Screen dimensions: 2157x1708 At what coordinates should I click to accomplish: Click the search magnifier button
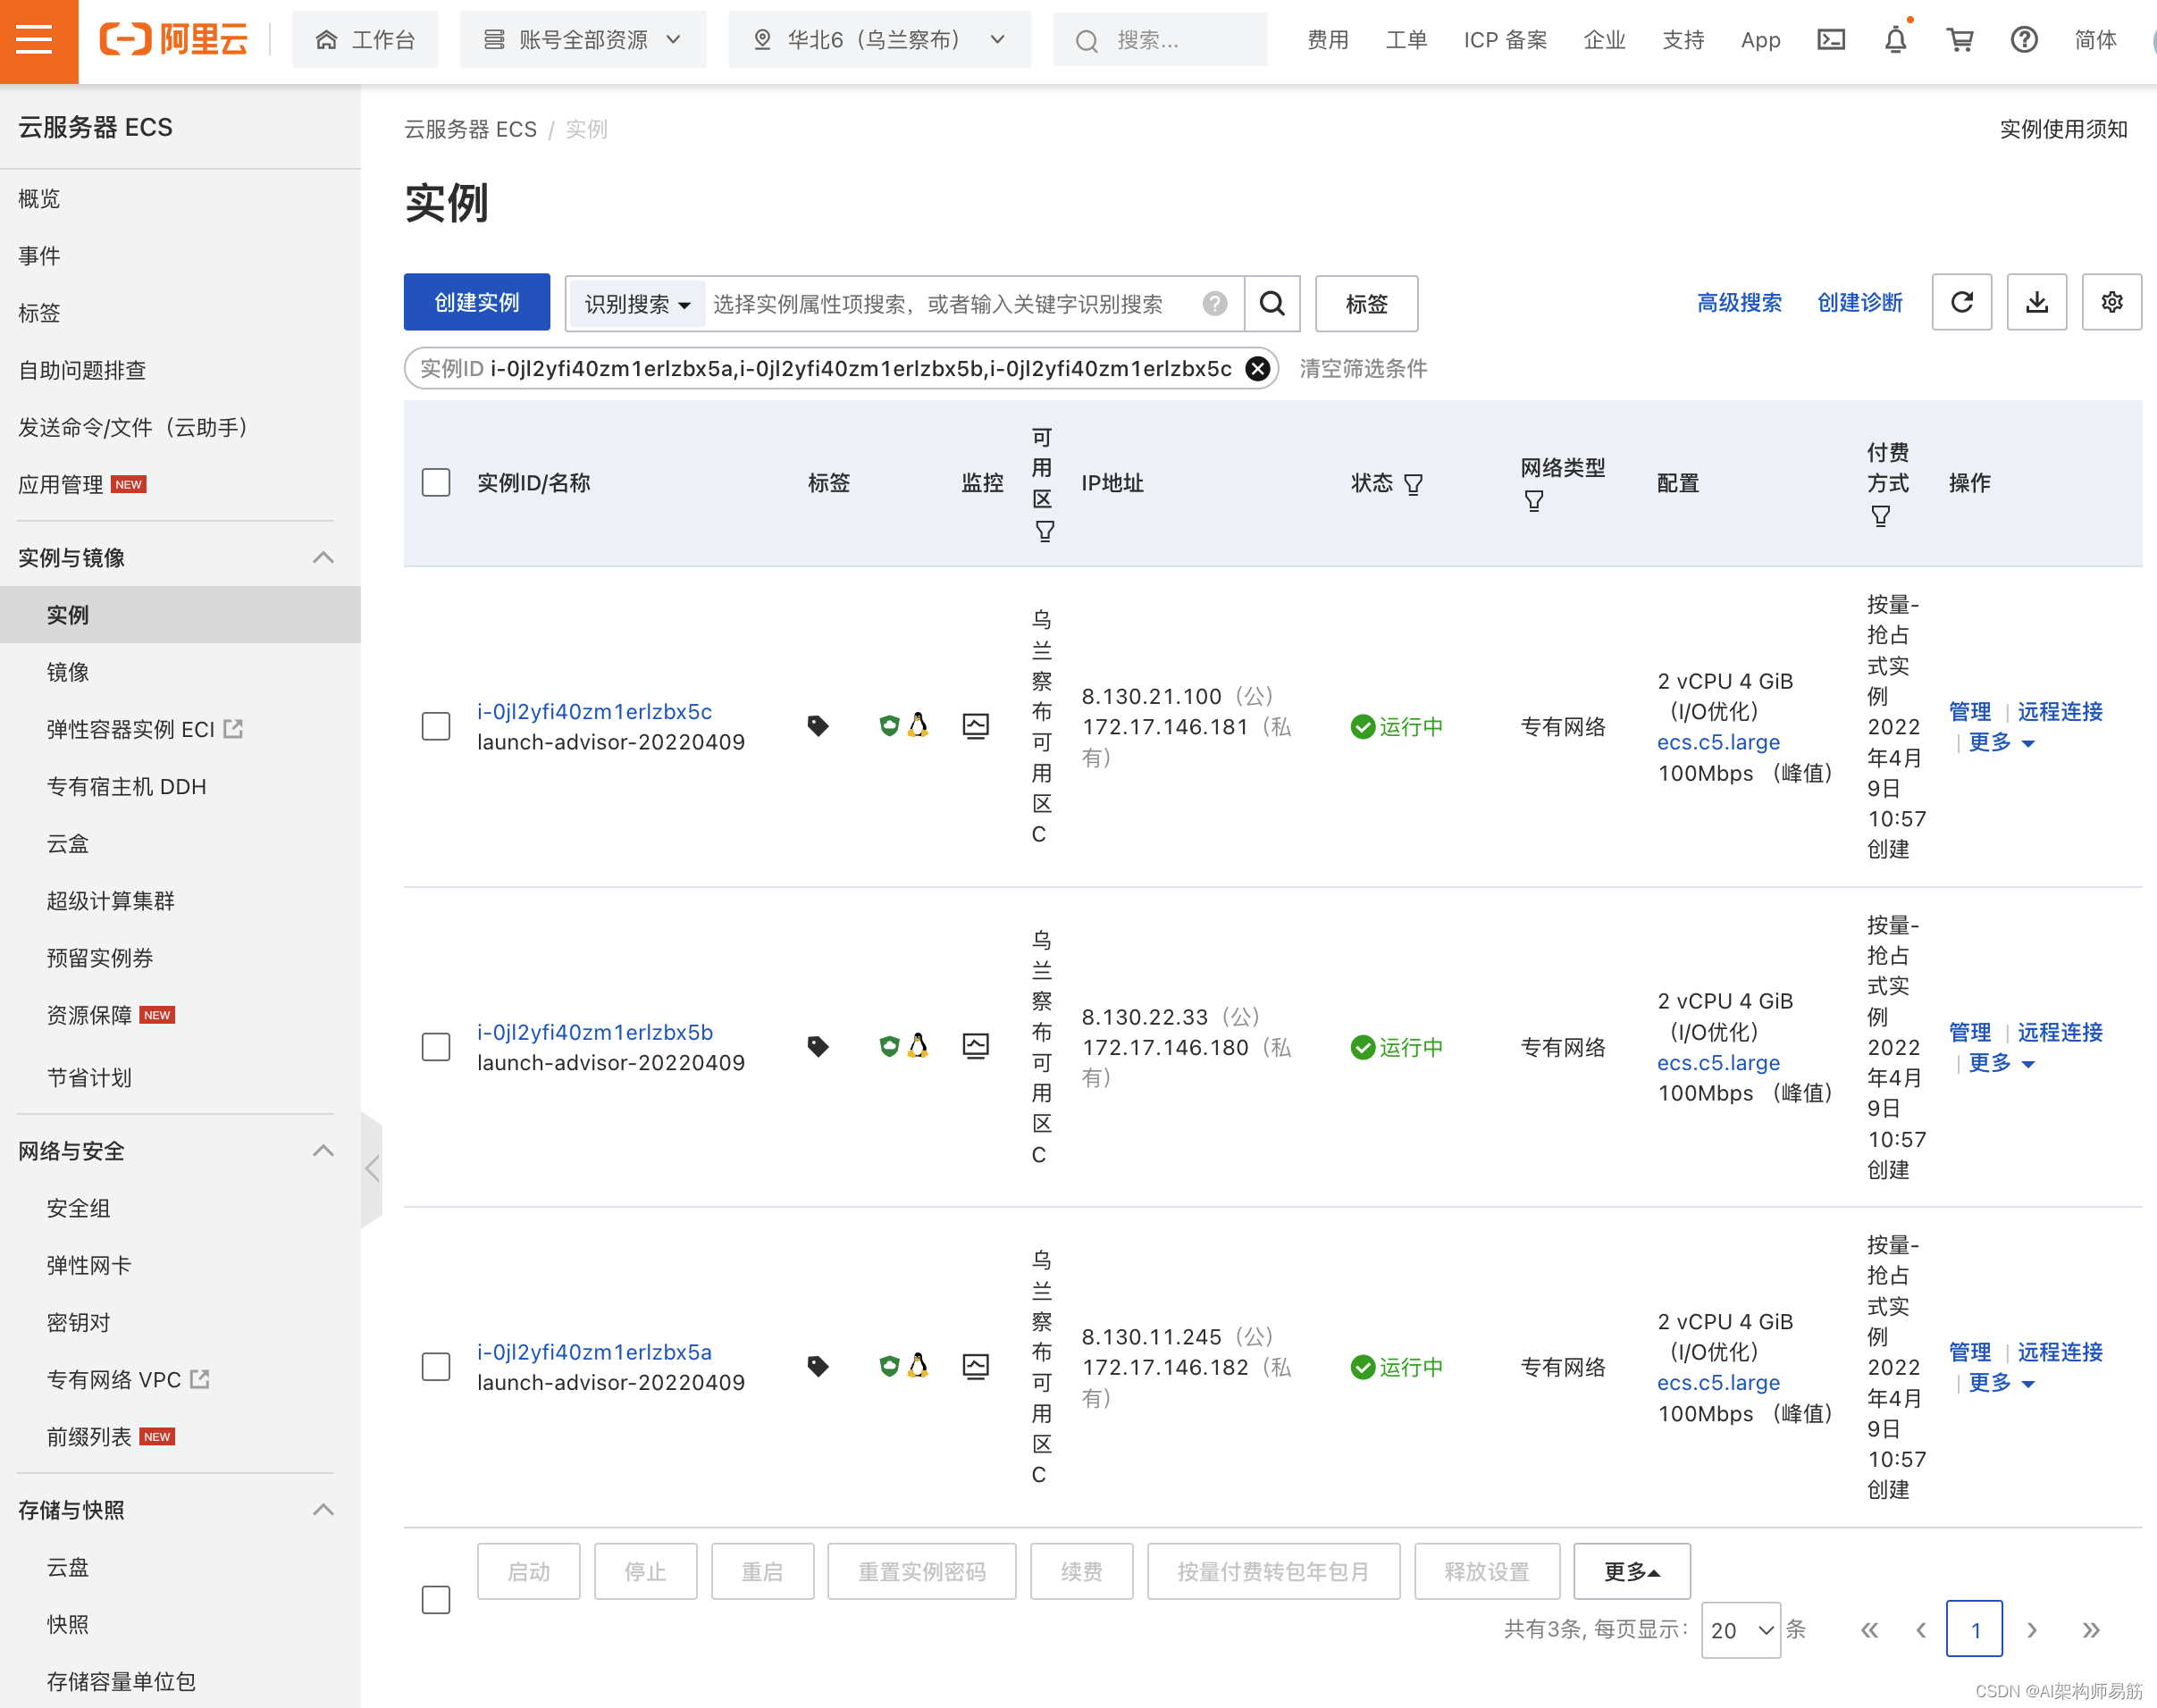[x=1272, y=303]
